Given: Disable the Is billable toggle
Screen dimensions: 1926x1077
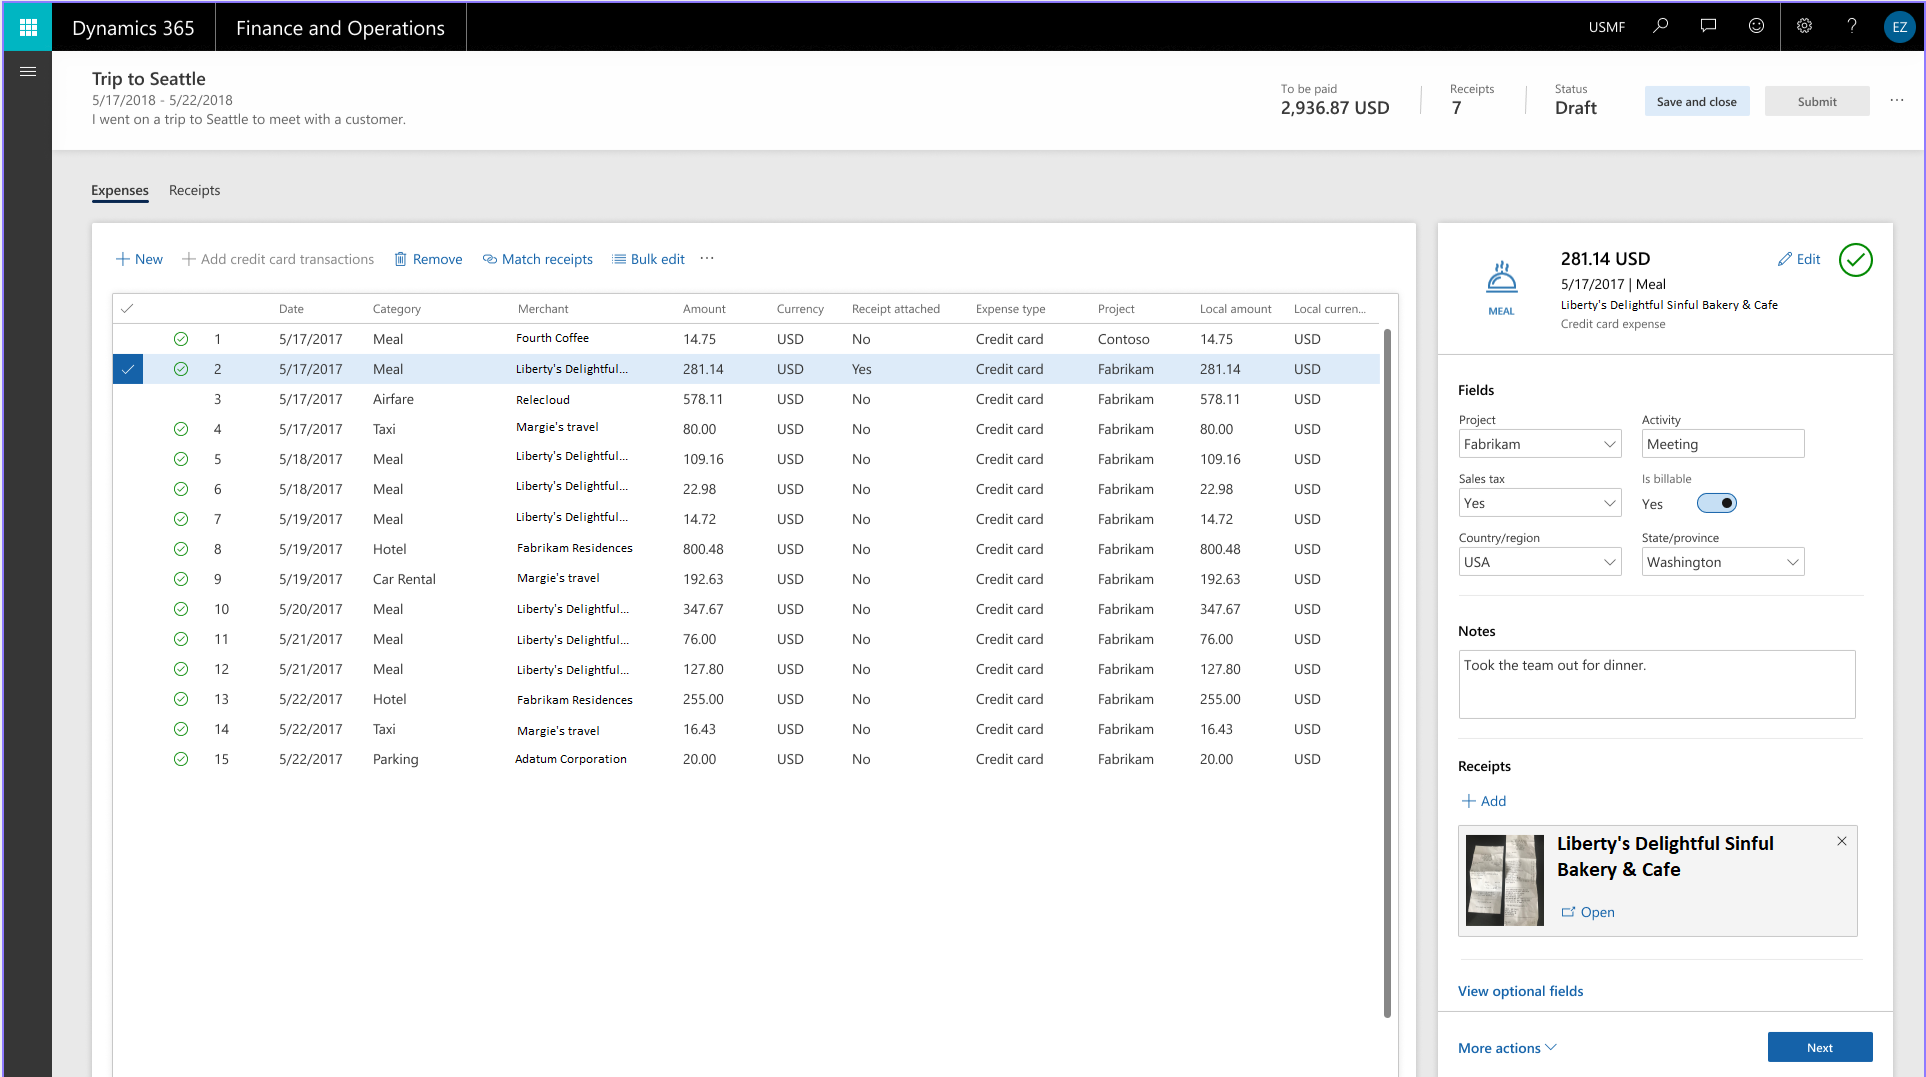Looking at the screenshot, I should pos(1716,503).
